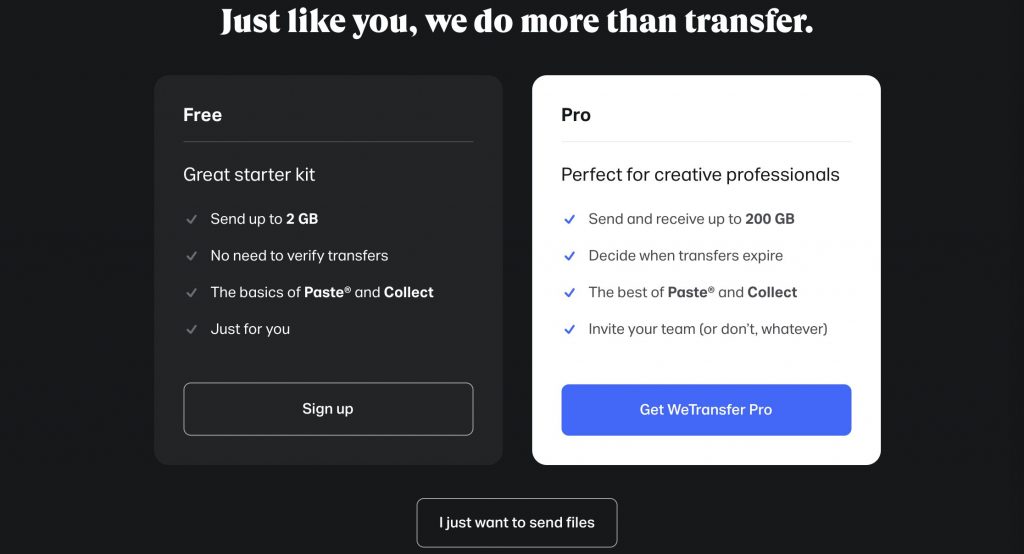Click the Pro plan title

[x=576, y=115]
